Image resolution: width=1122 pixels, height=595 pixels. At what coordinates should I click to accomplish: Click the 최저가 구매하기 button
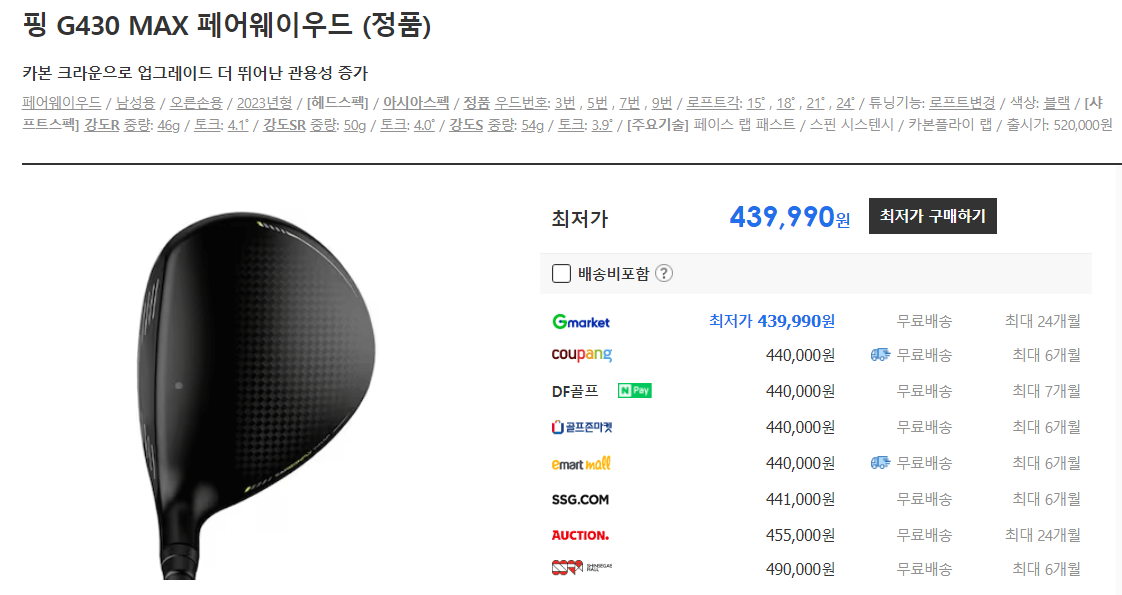pos(932,215)
